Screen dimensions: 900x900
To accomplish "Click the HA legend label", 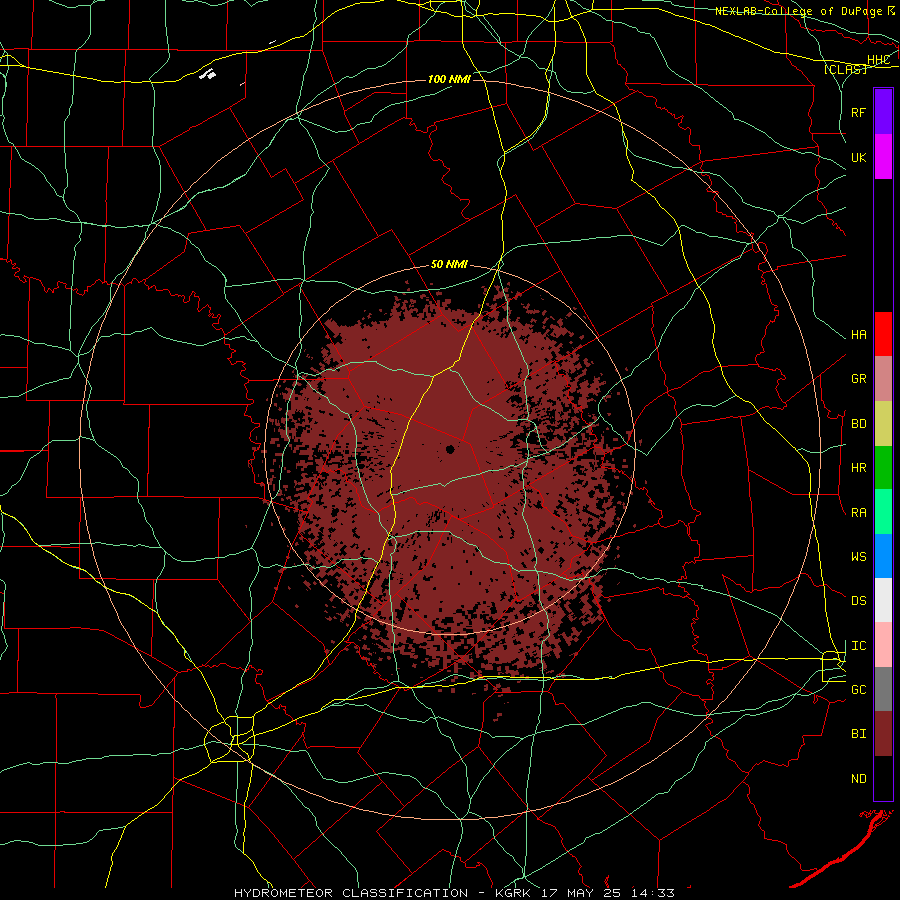I will pos(859,334).
